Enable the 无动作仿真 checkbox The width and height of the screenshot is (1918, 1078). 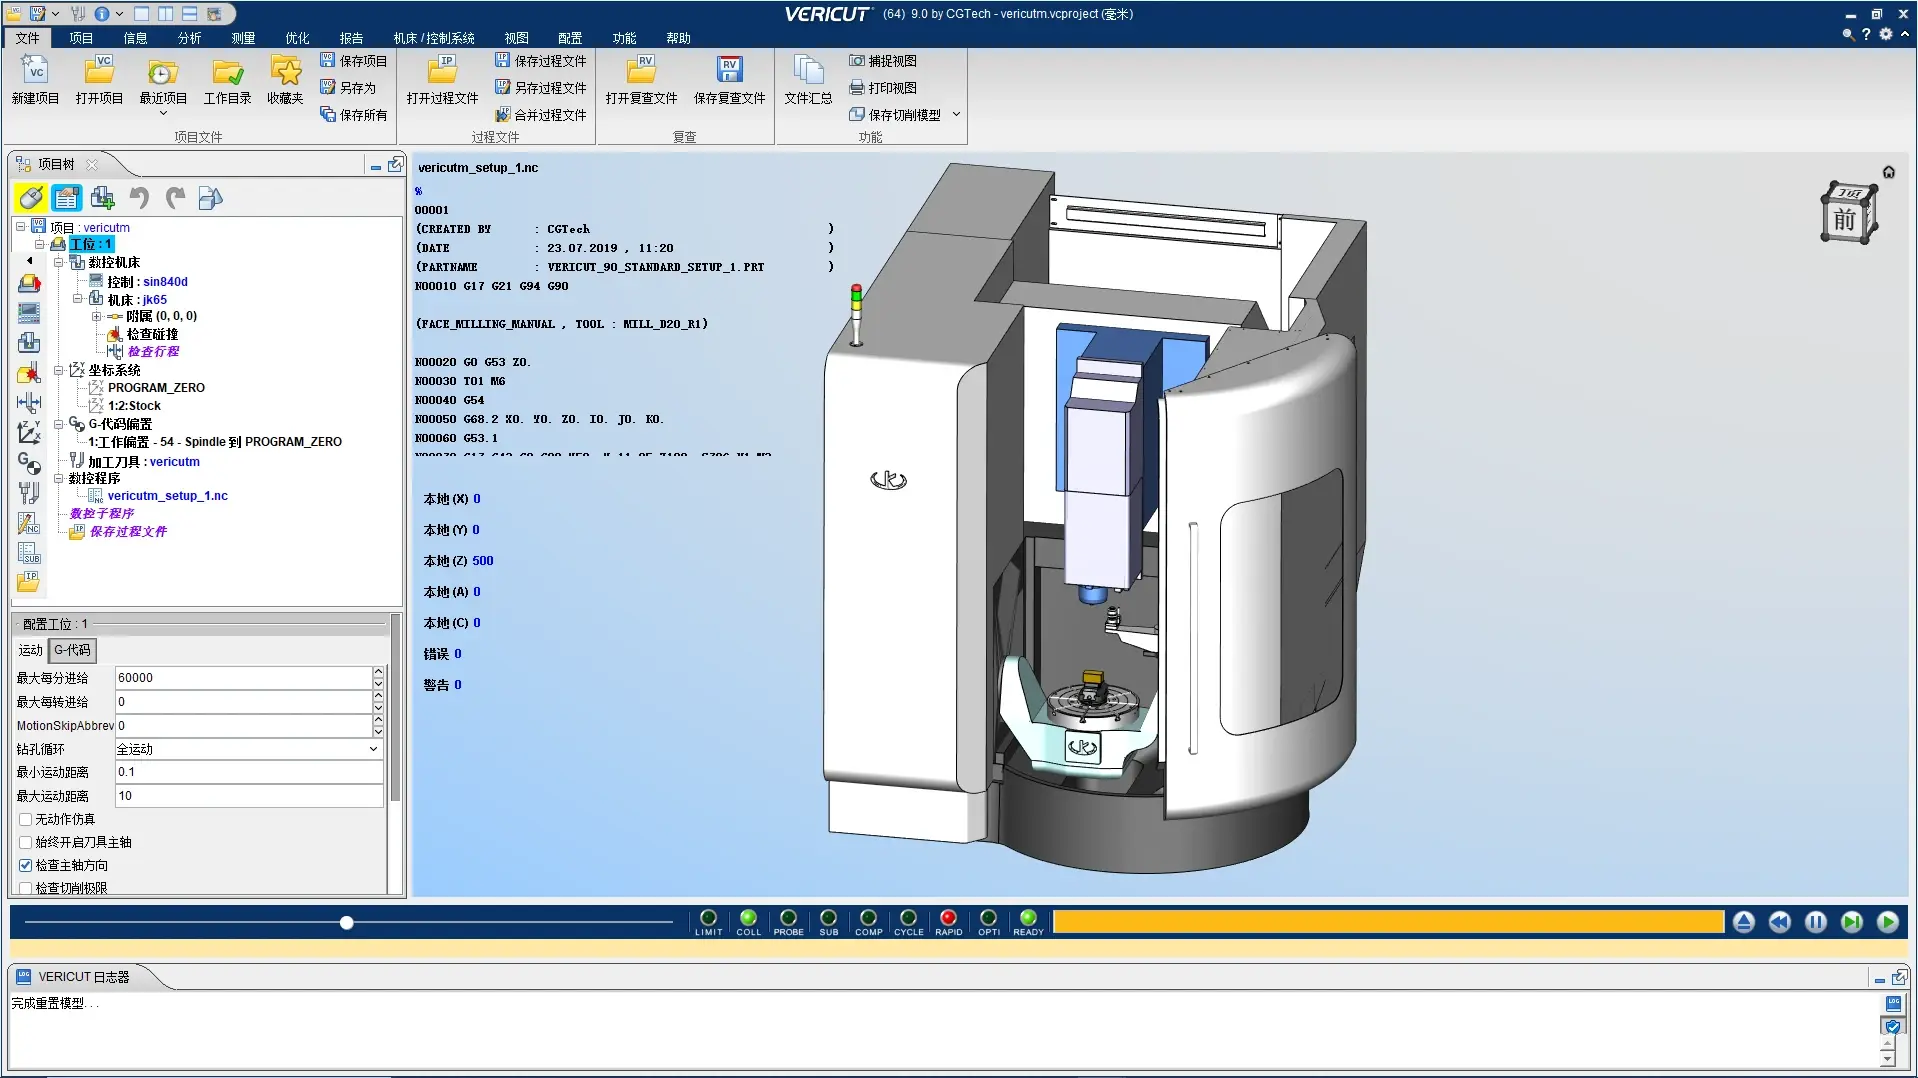tap(26, 819)
